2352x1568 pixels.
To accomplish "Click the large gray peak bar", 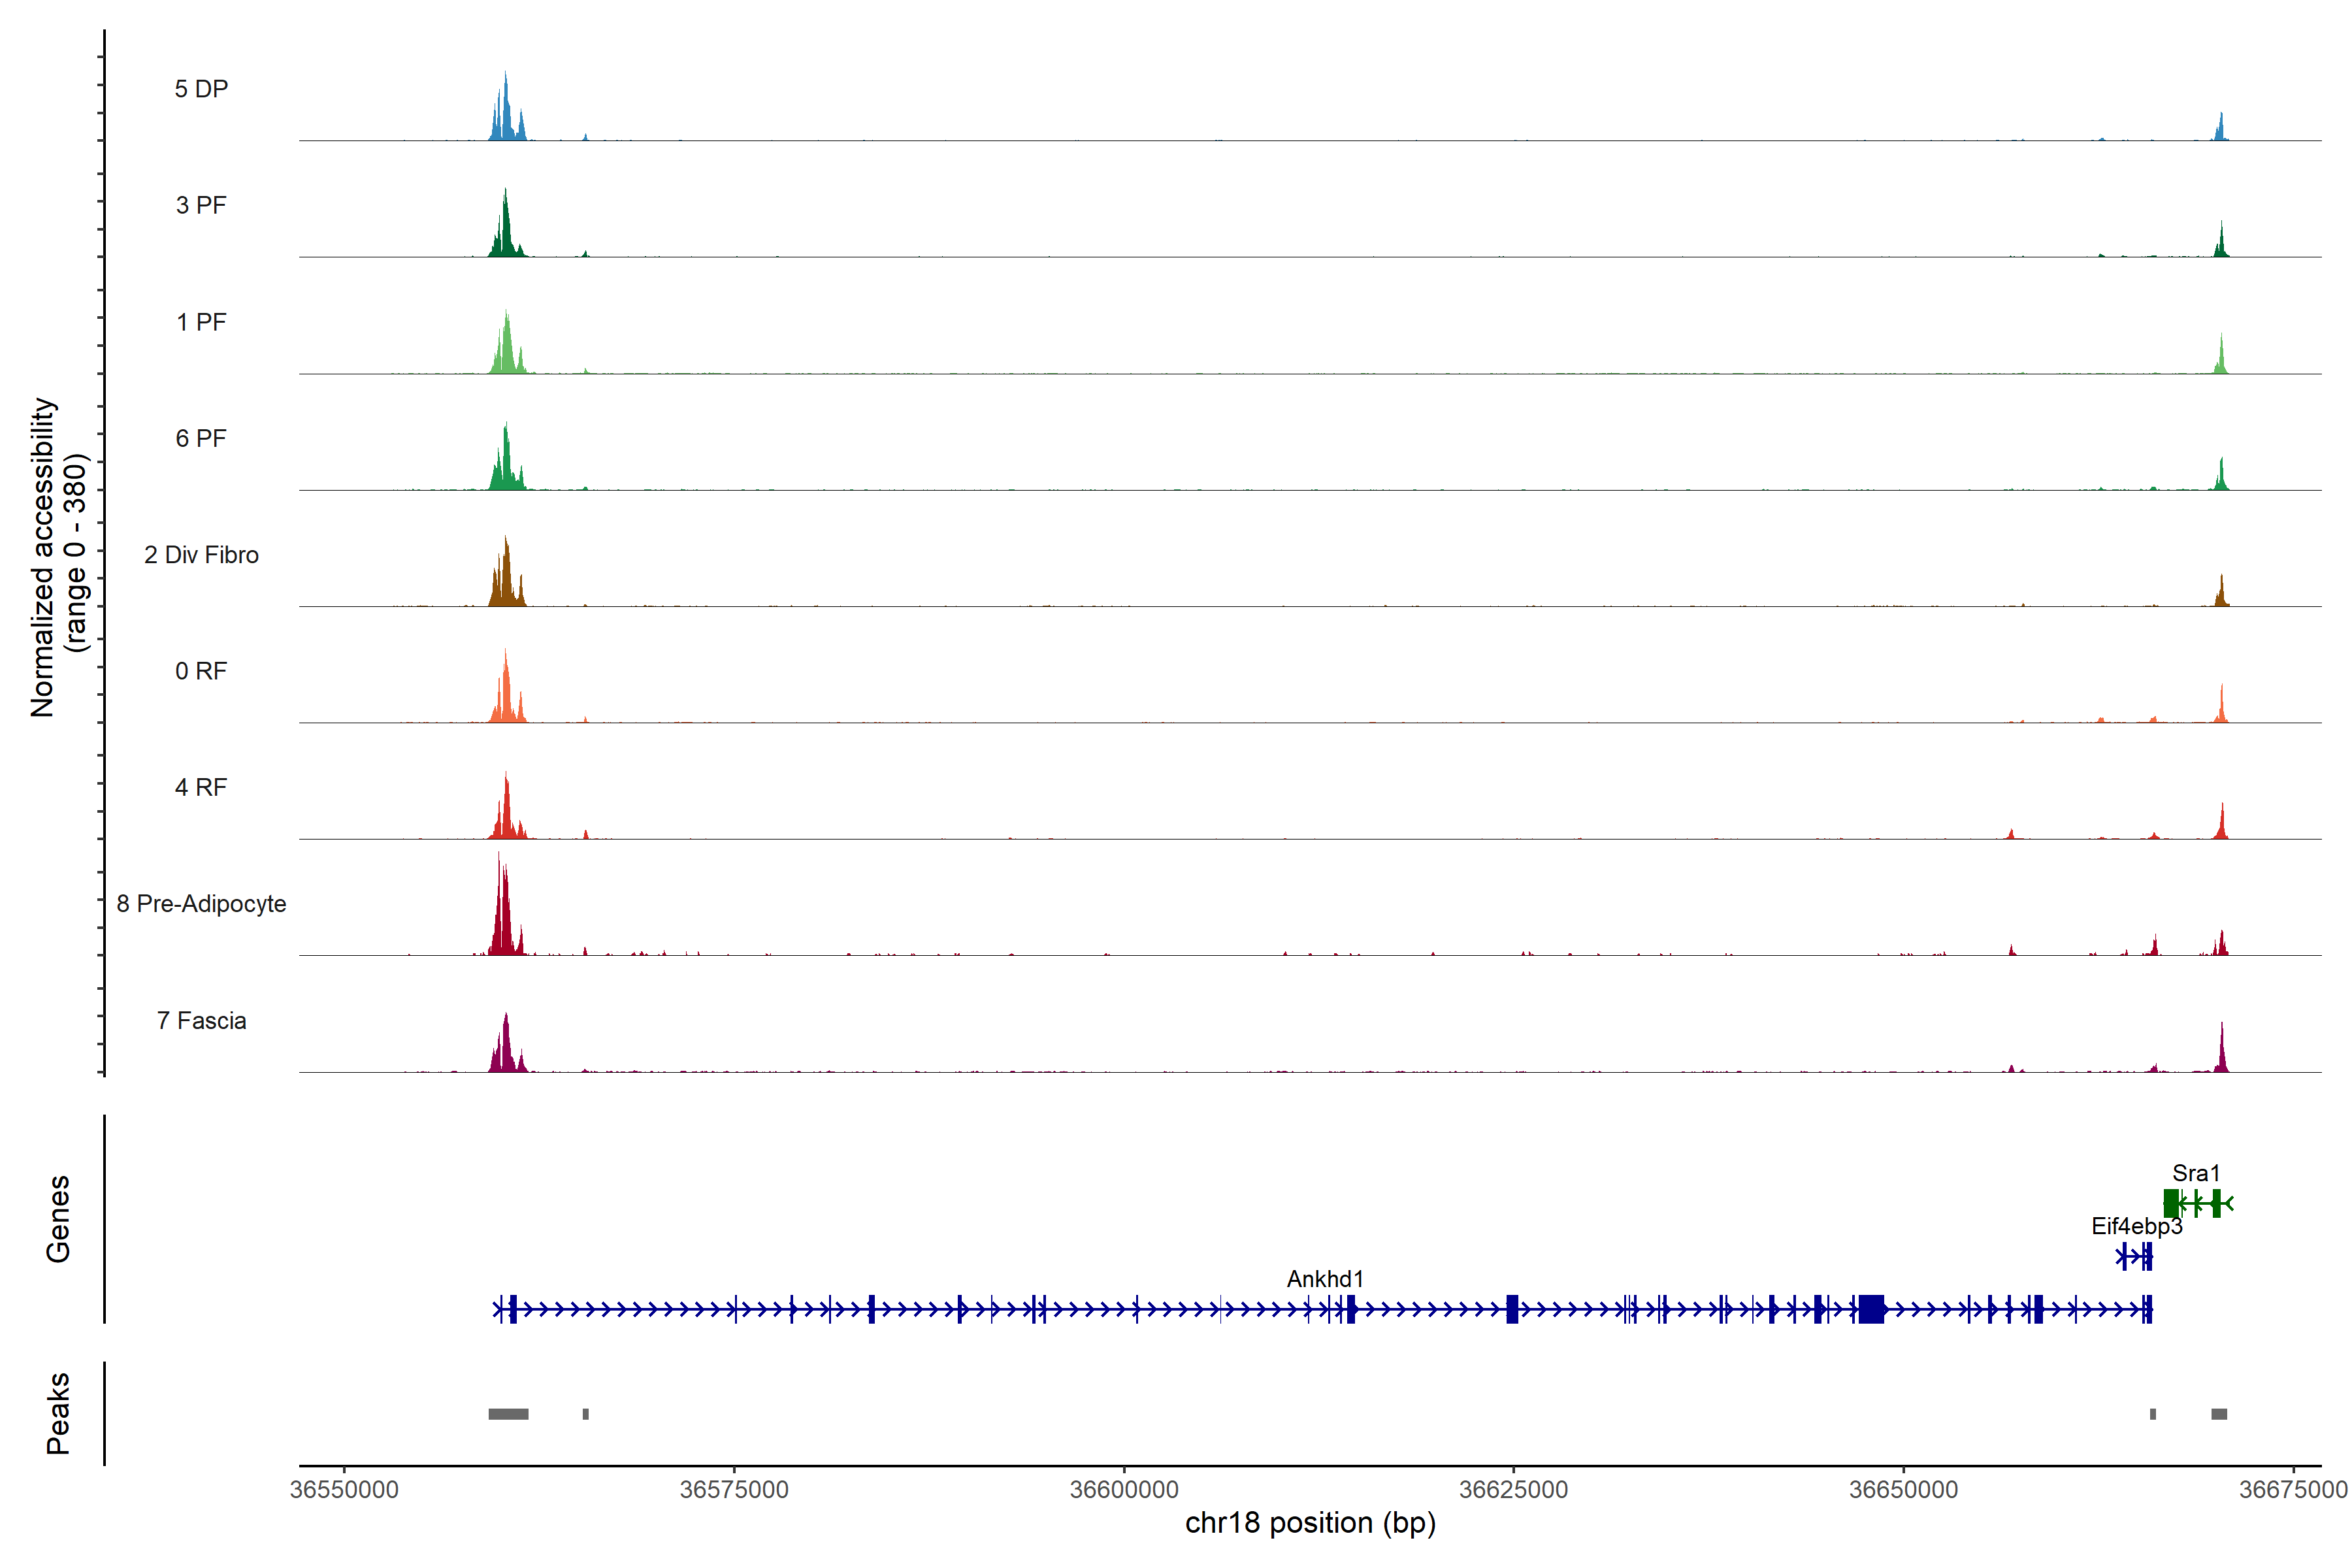I will (x=508, y=1414).
